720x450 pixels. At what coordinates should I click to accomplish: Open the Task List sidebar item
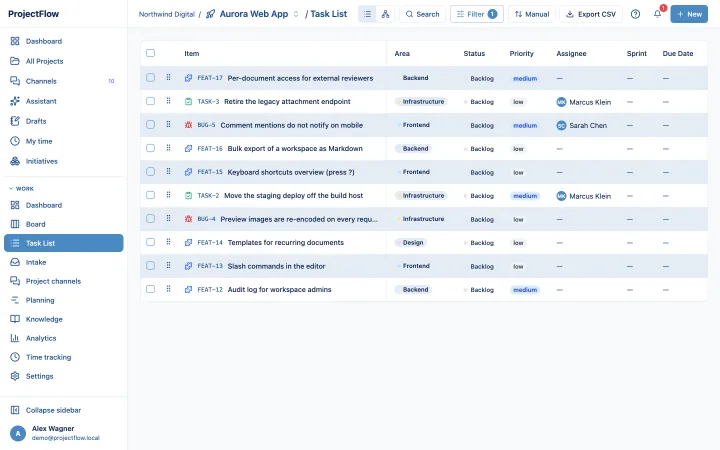pos(63,243)
